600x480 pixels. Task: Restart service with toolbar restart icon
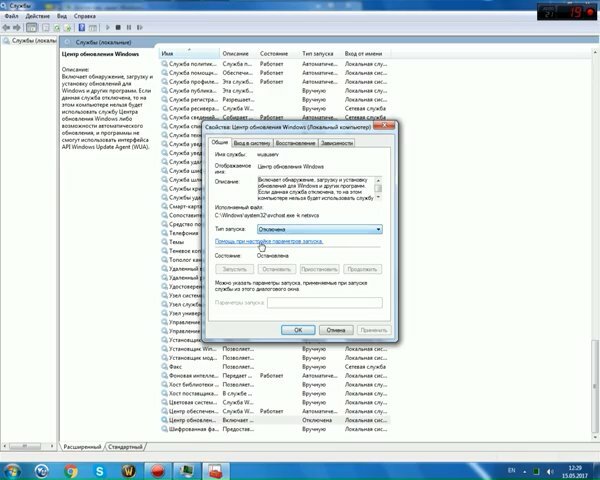[x=140, y=28]
